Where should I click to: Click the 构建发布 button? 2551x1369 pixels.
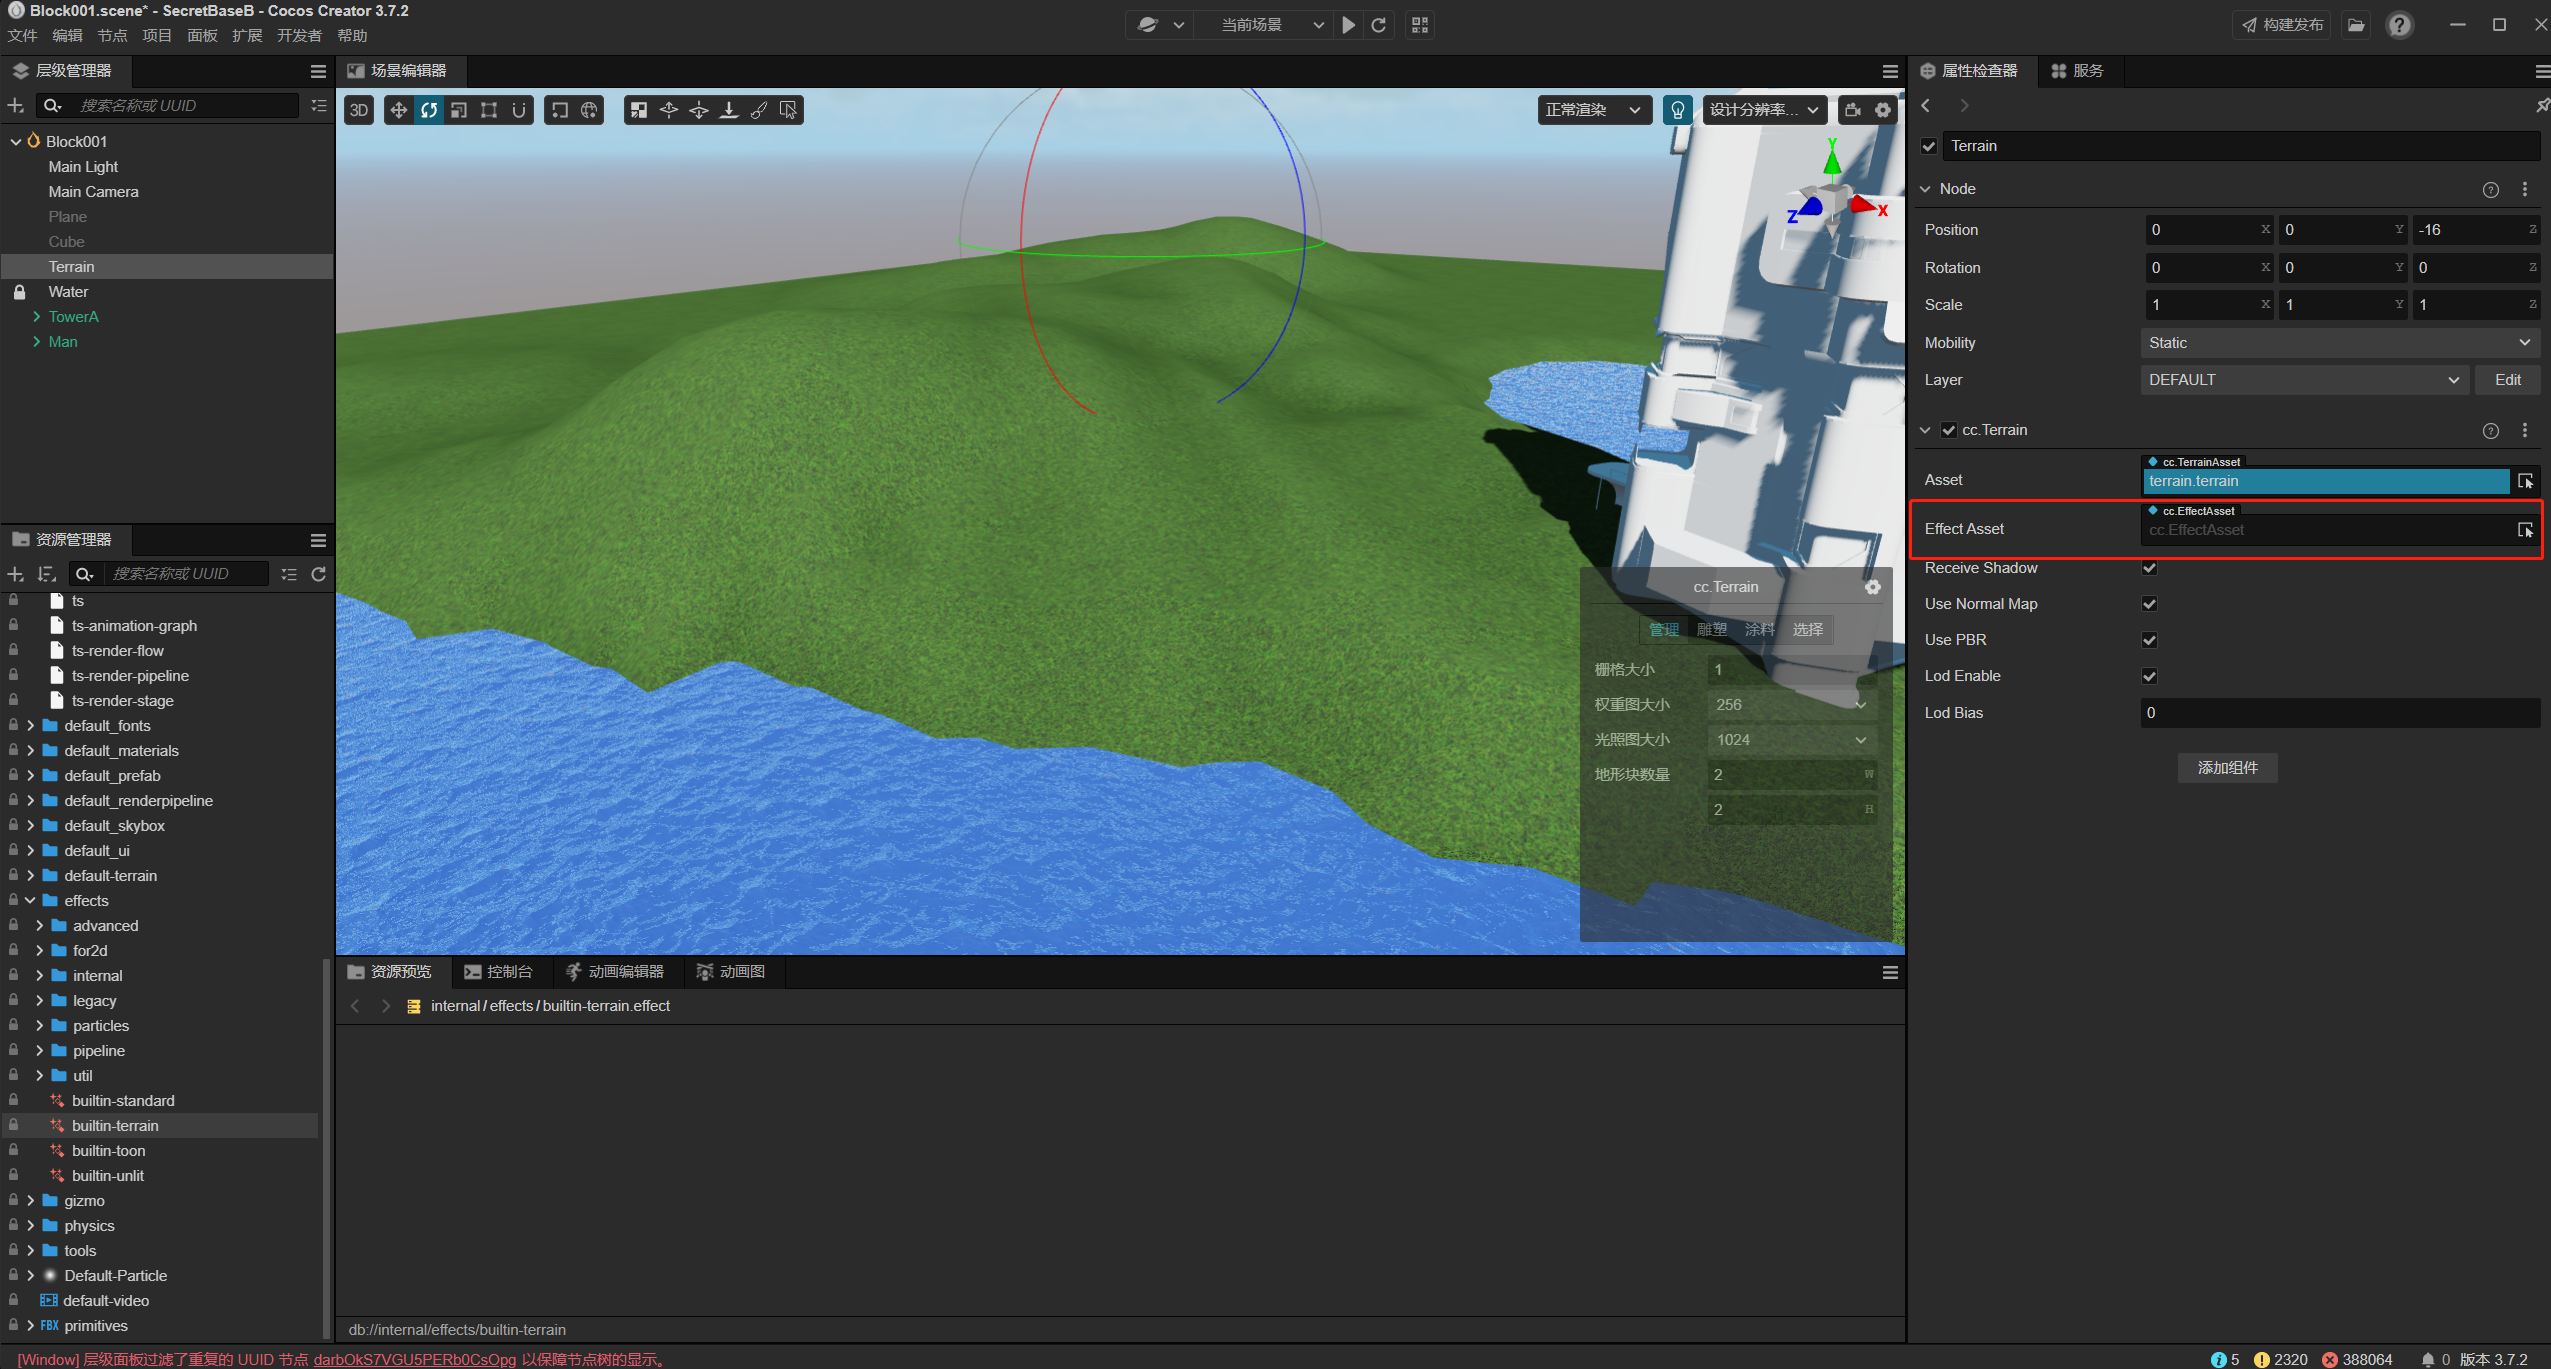point(2281,25)
